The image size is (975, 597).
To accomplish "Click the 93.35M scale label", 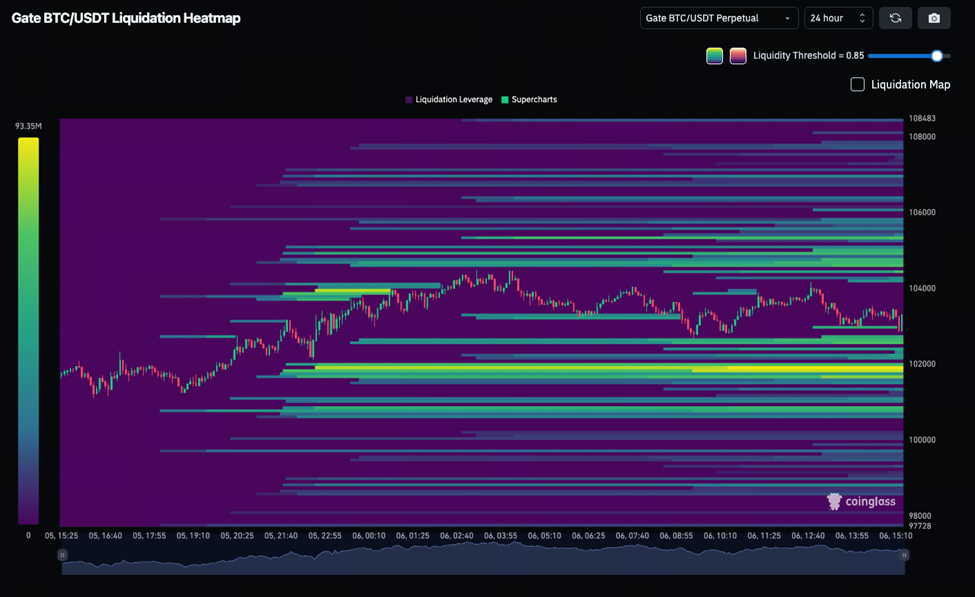I will (27, 125).
